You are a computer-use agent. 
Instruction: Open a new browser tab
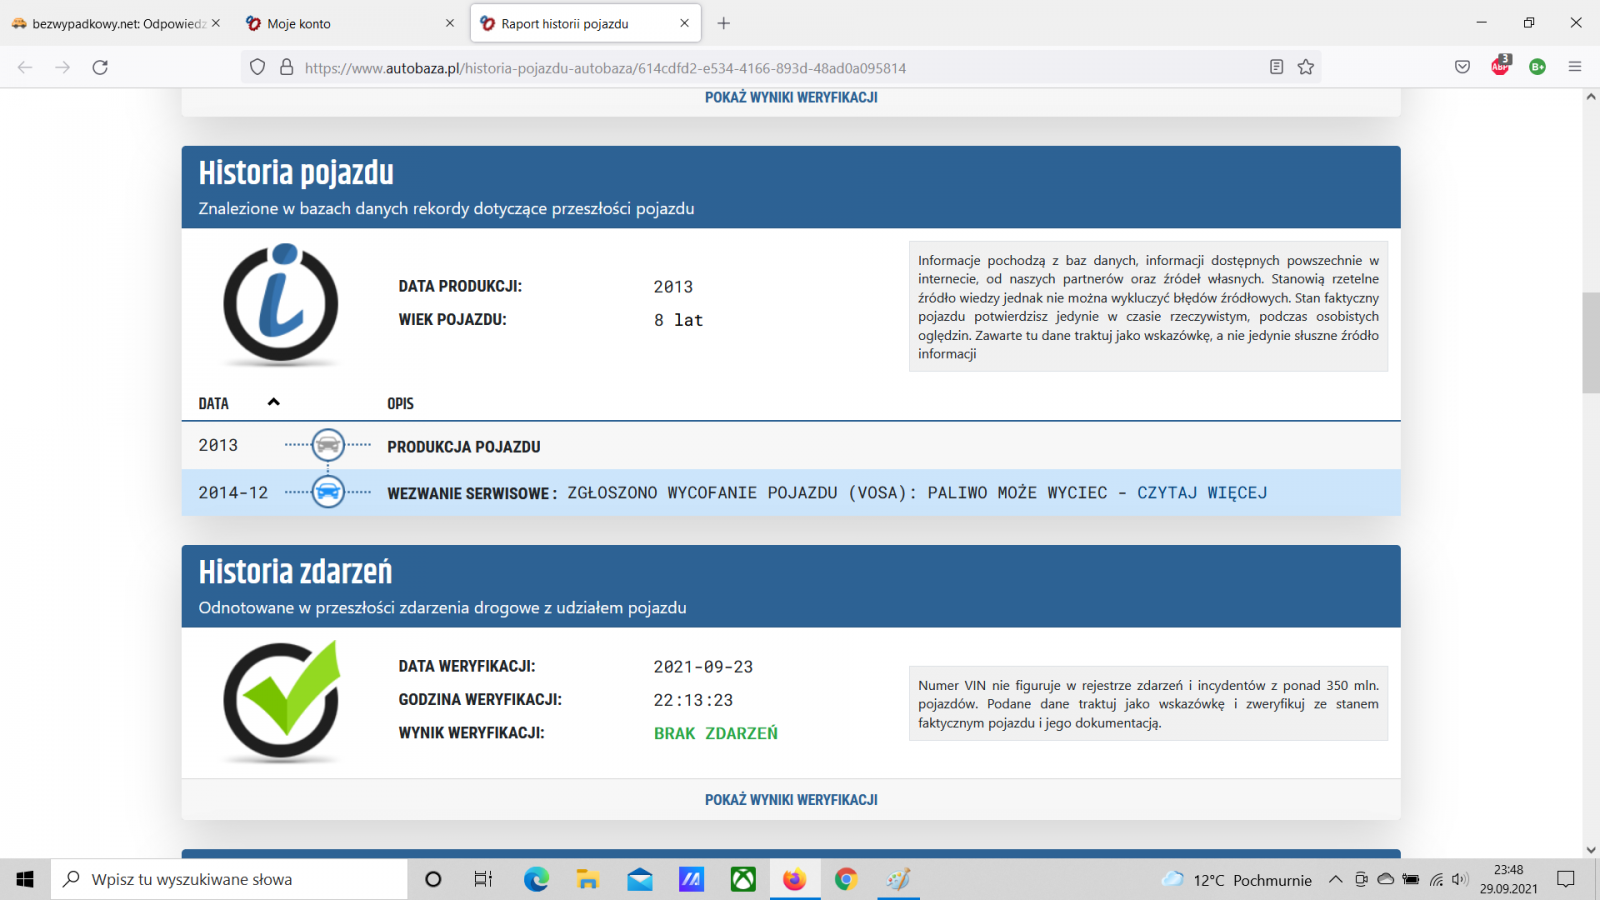click(x=724, y=23)
